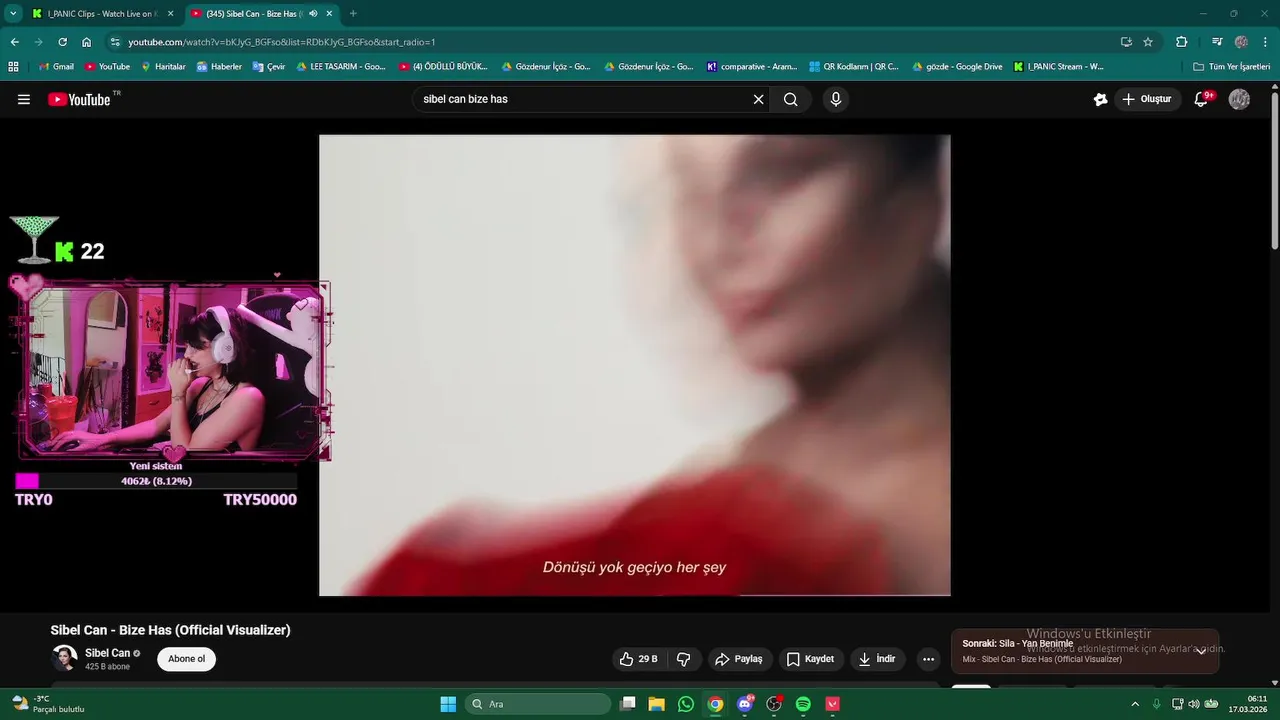Install the app via the address bar icon

(1126, 42)
